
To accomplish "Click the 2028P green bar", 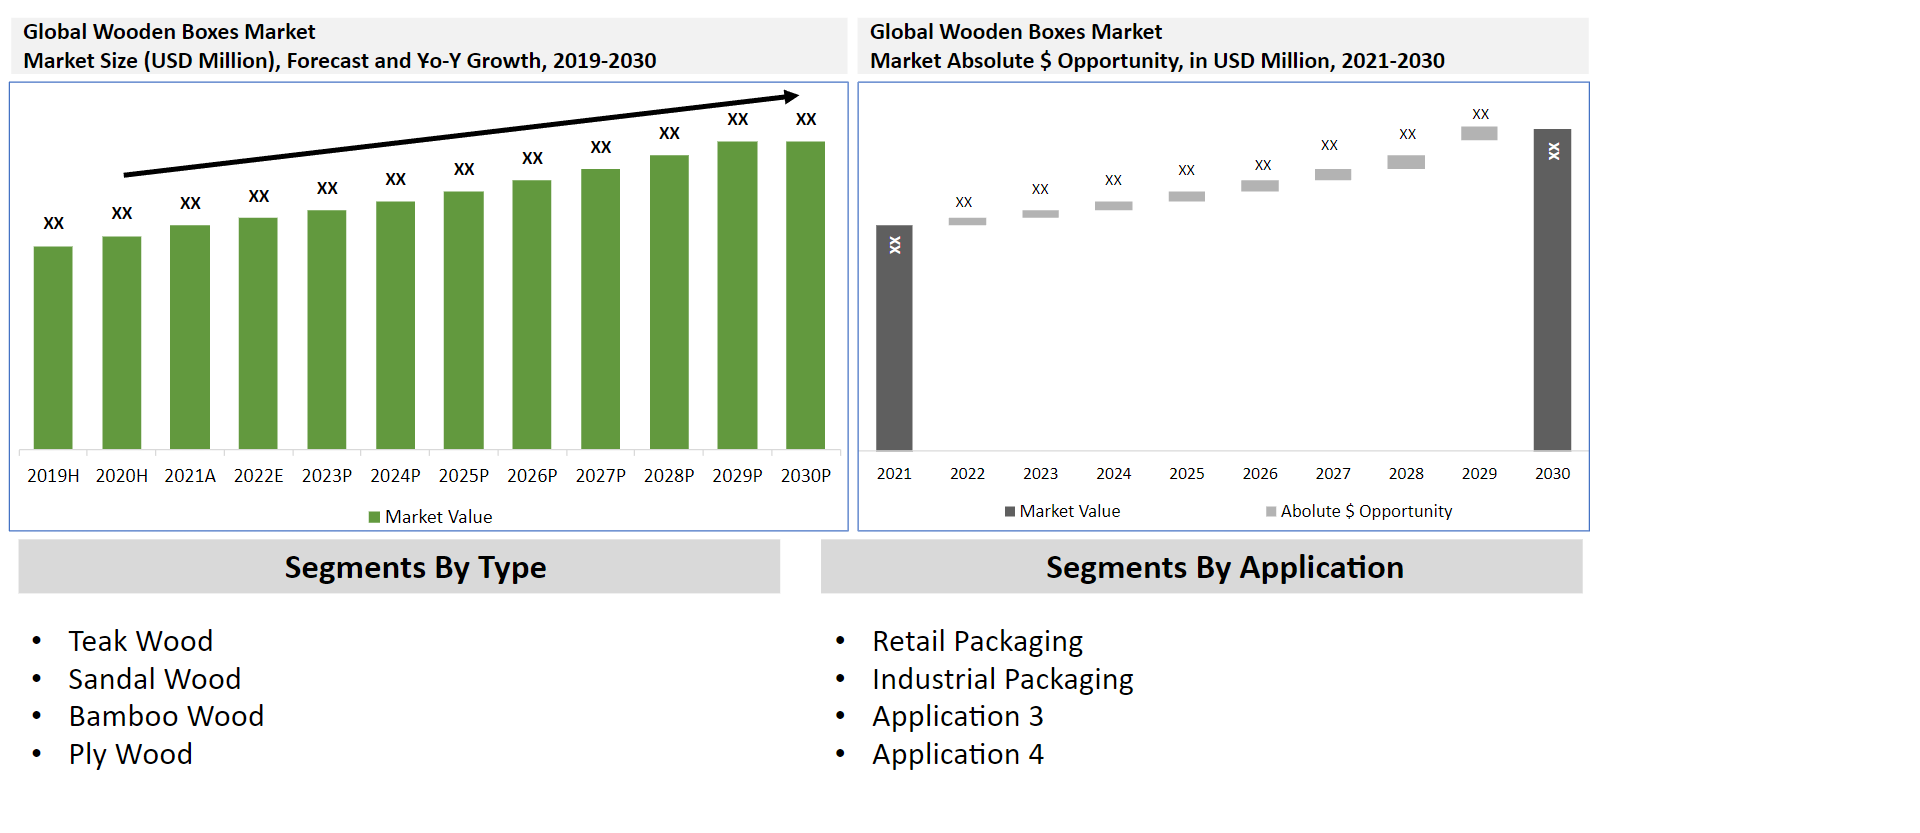I will 669,302.
